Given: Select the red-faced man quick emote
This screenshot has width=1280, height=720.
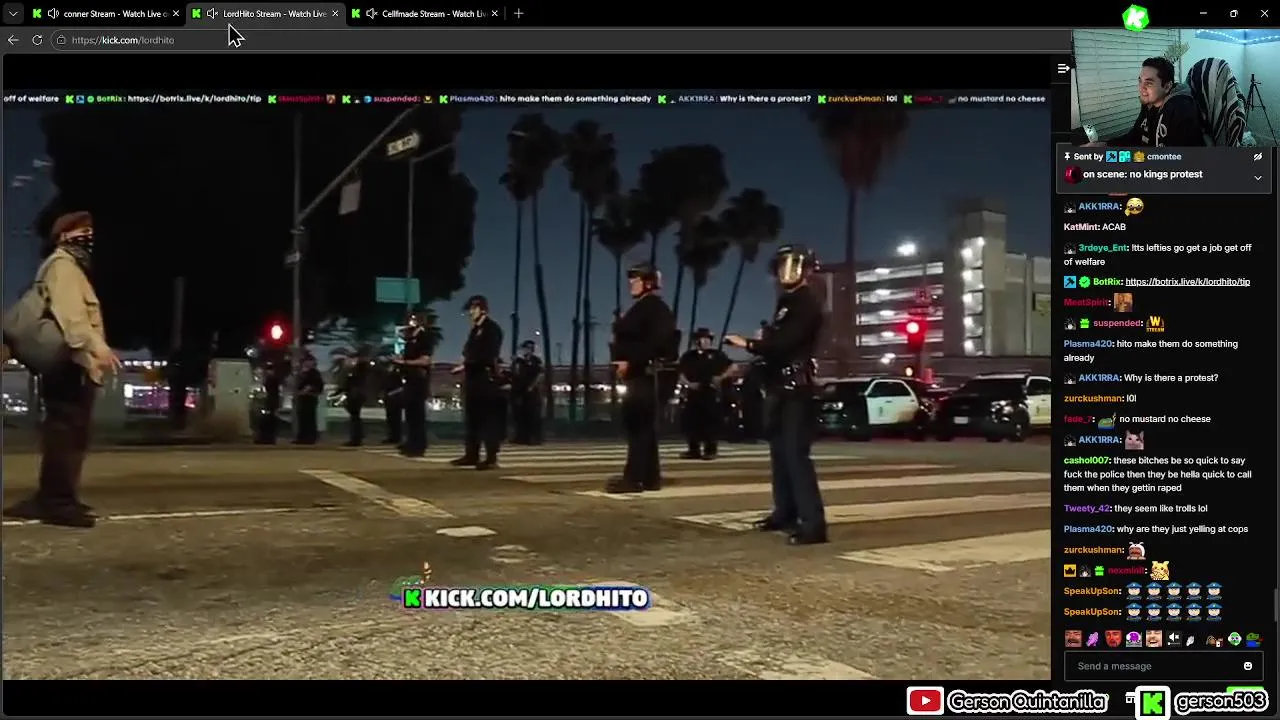Looking at the screenshot, I should [1113, 639].
